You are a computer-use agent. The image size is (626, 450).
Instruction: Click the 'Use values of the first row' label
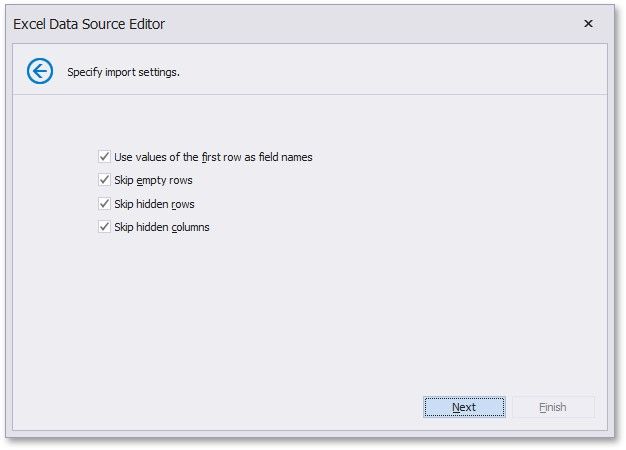coord(213,157)
